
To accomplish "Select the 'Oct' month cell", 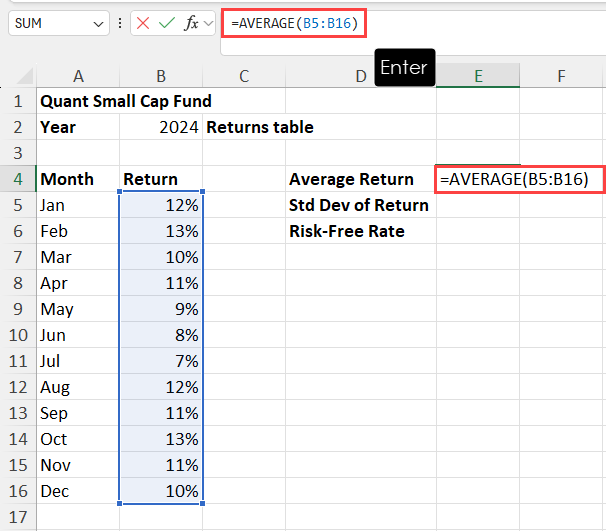I will click(x=78, y=439).
